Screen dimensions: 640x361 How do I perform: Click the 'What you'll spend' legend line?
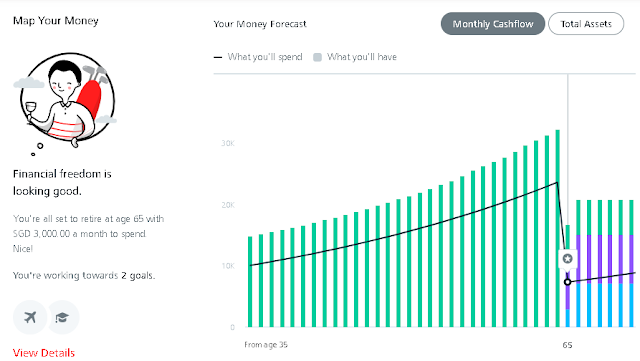[x=218, y=57]
